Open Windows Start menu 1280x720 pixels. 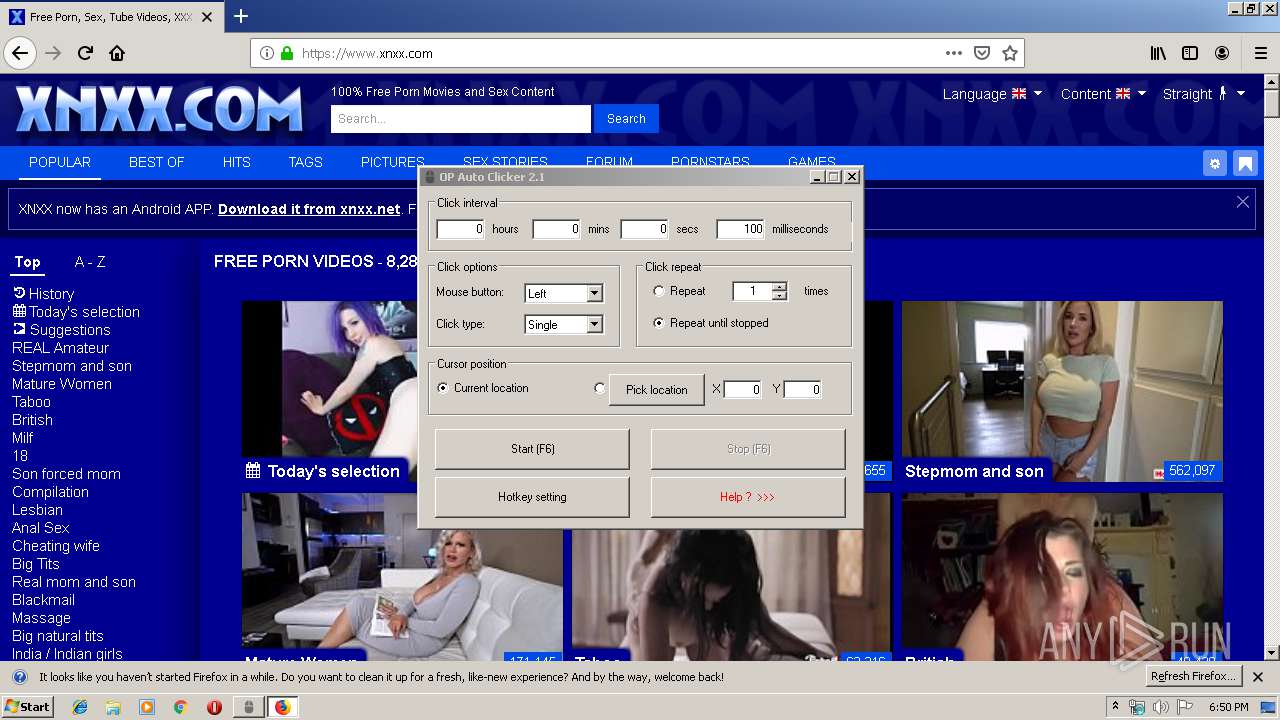pos(27,707)
